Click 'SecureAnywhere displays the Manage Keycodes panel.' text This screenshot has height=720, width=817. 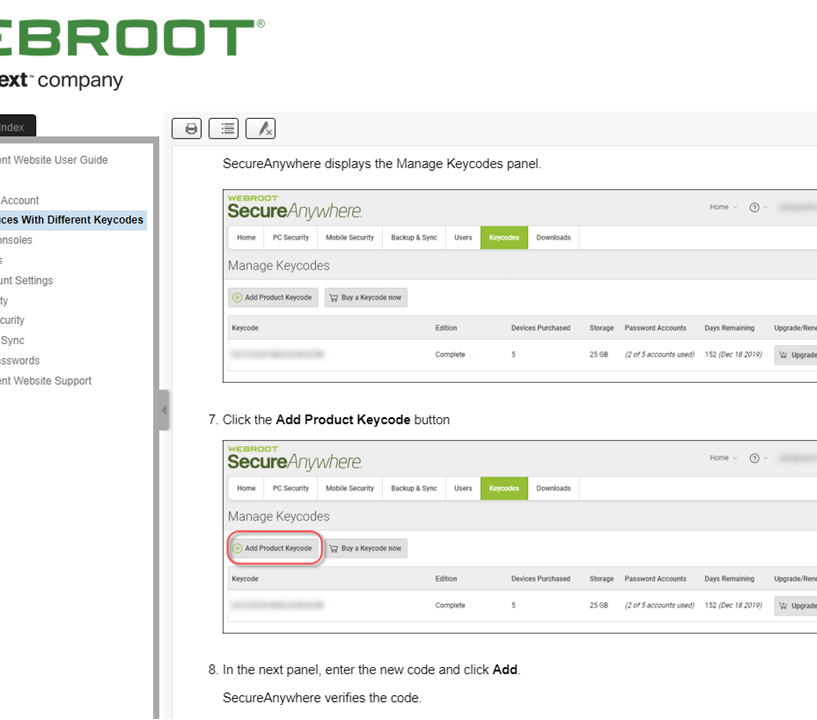coord(382,164)
